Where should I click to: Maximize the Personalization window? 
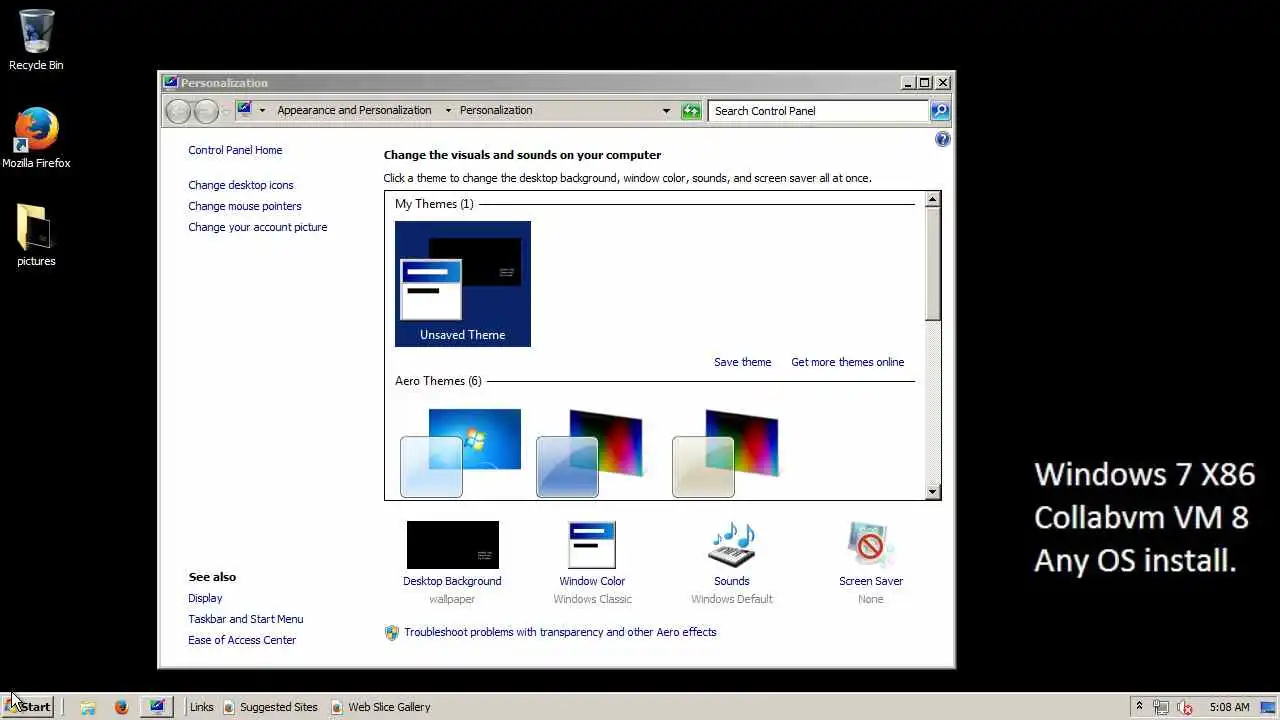(925, 83)
